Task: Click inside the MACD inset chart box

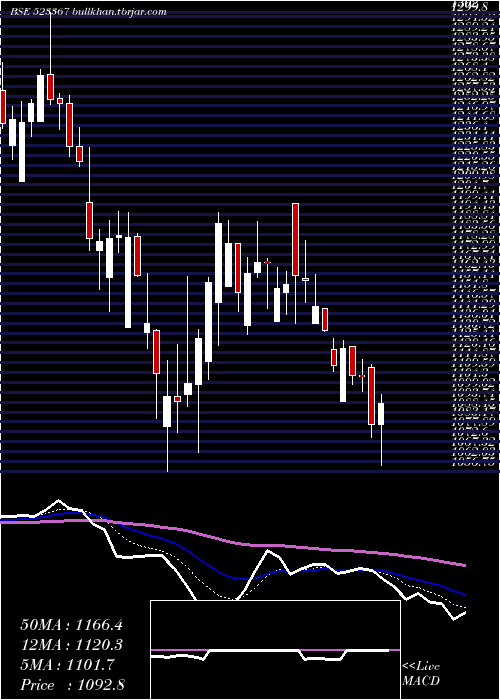Action: point(275,650)
